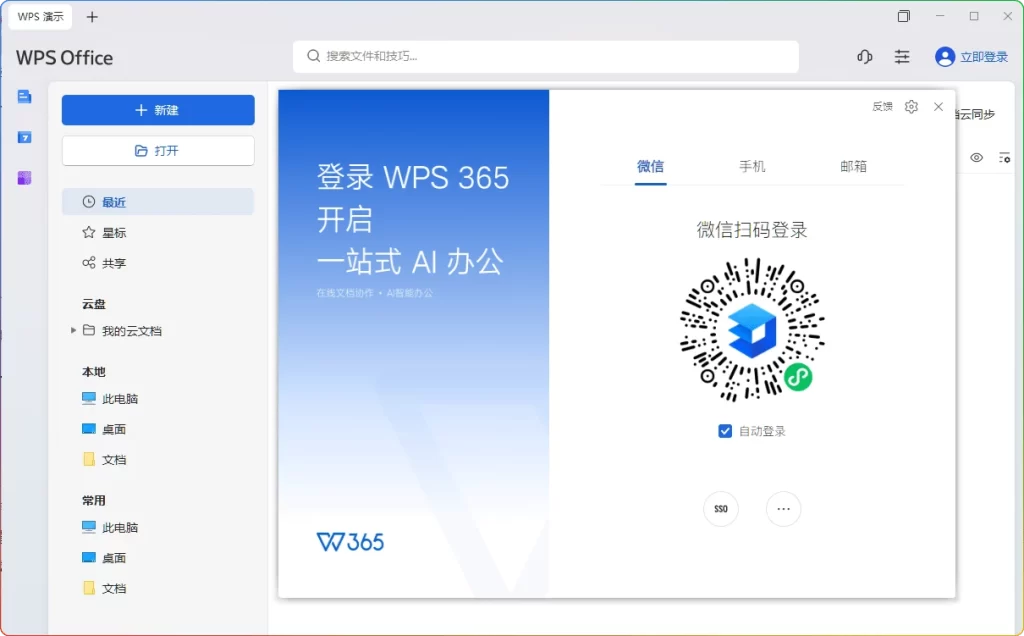Screen dimensions: 1024x636
Task: Click the 新建 button
Action: pos(157,108)
